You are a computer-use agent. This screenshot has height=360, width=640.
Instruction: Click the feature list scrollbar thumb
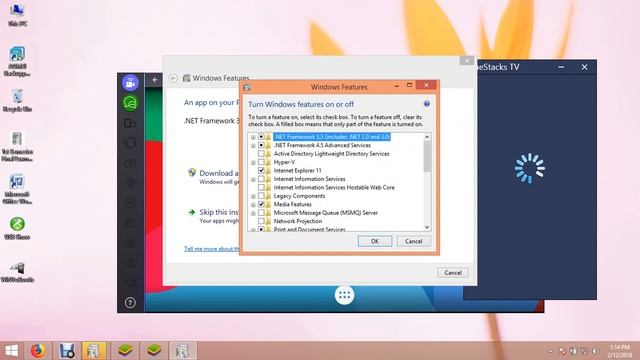coord(427,156)
